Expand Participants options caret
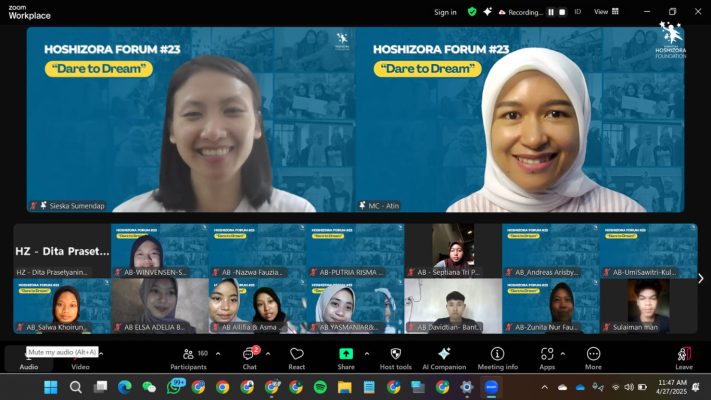Image resolution: width=711 pixels, height=400 pixels. (218, 354)
